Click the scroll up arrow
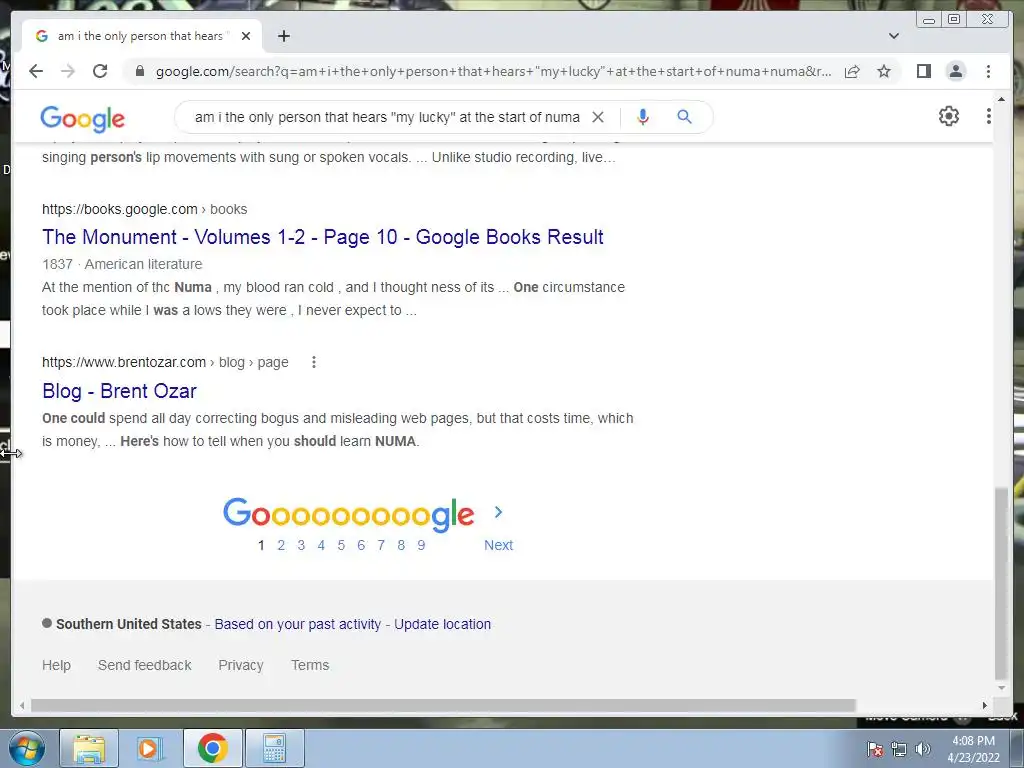This screenshot has width=1024, height=768. click(x=1001, y=99)
